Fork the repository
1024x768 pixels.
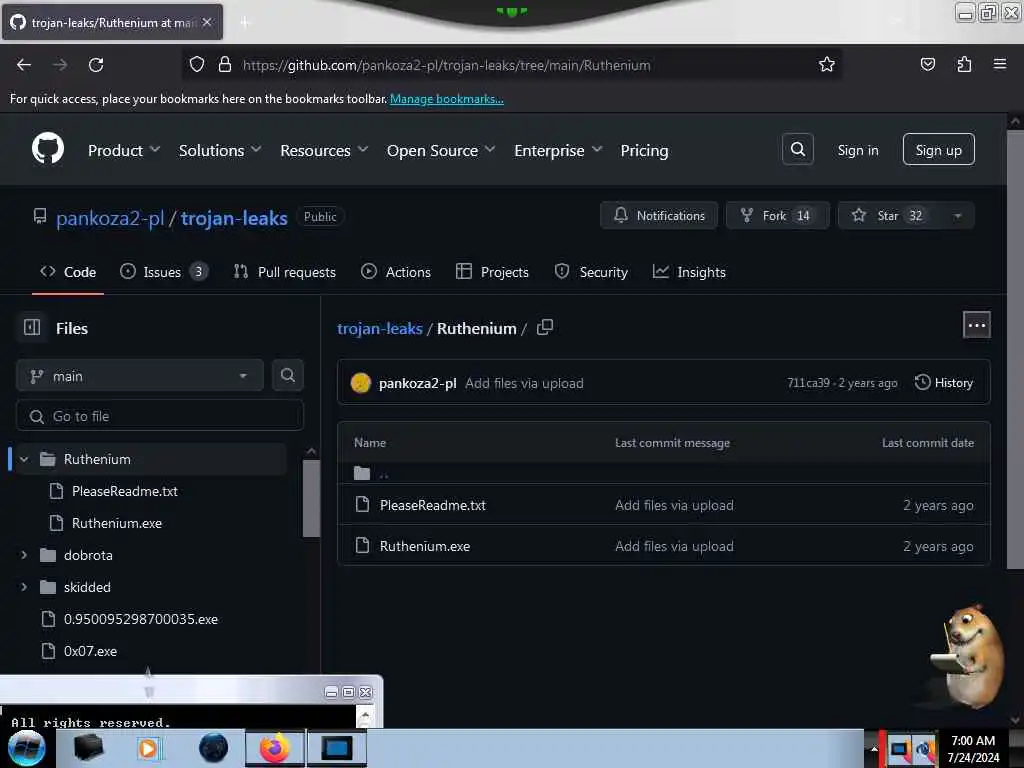777,216
